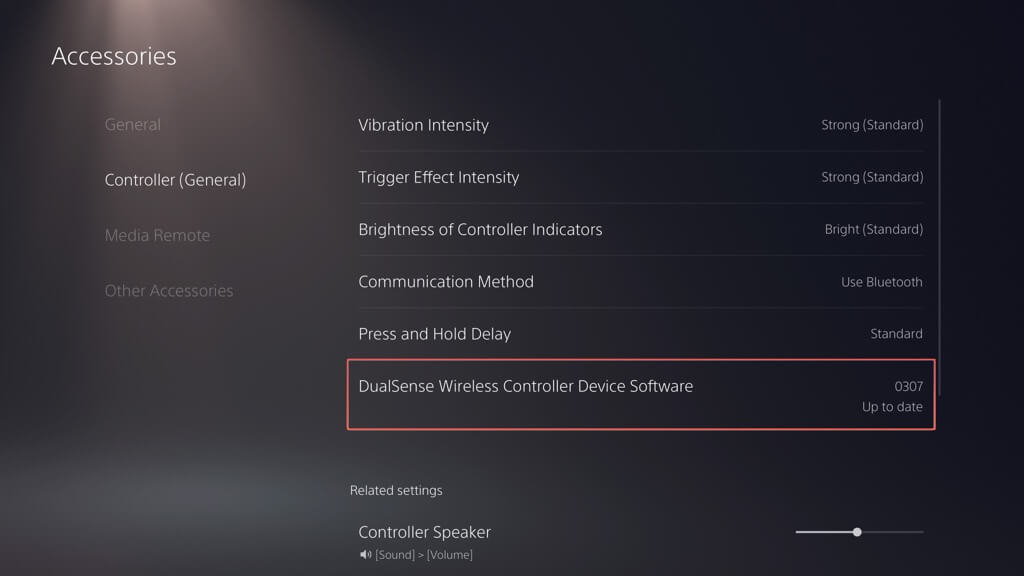Click the Controller Speaker volume slider handle
The height and width of the screenshot is (576, 1024).
(857, 532)
